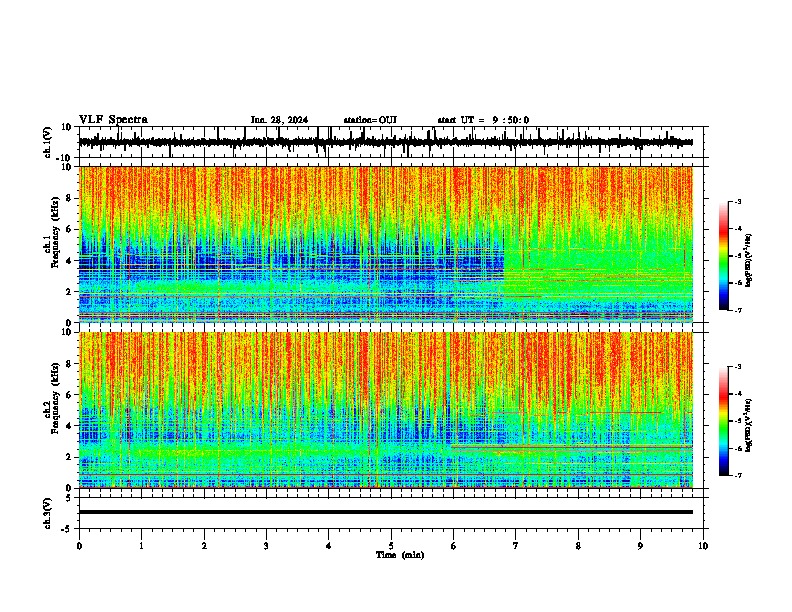Screen dimensions: 792x612
Task: Click time axis tick label "6"
Action: click(454, 546)
